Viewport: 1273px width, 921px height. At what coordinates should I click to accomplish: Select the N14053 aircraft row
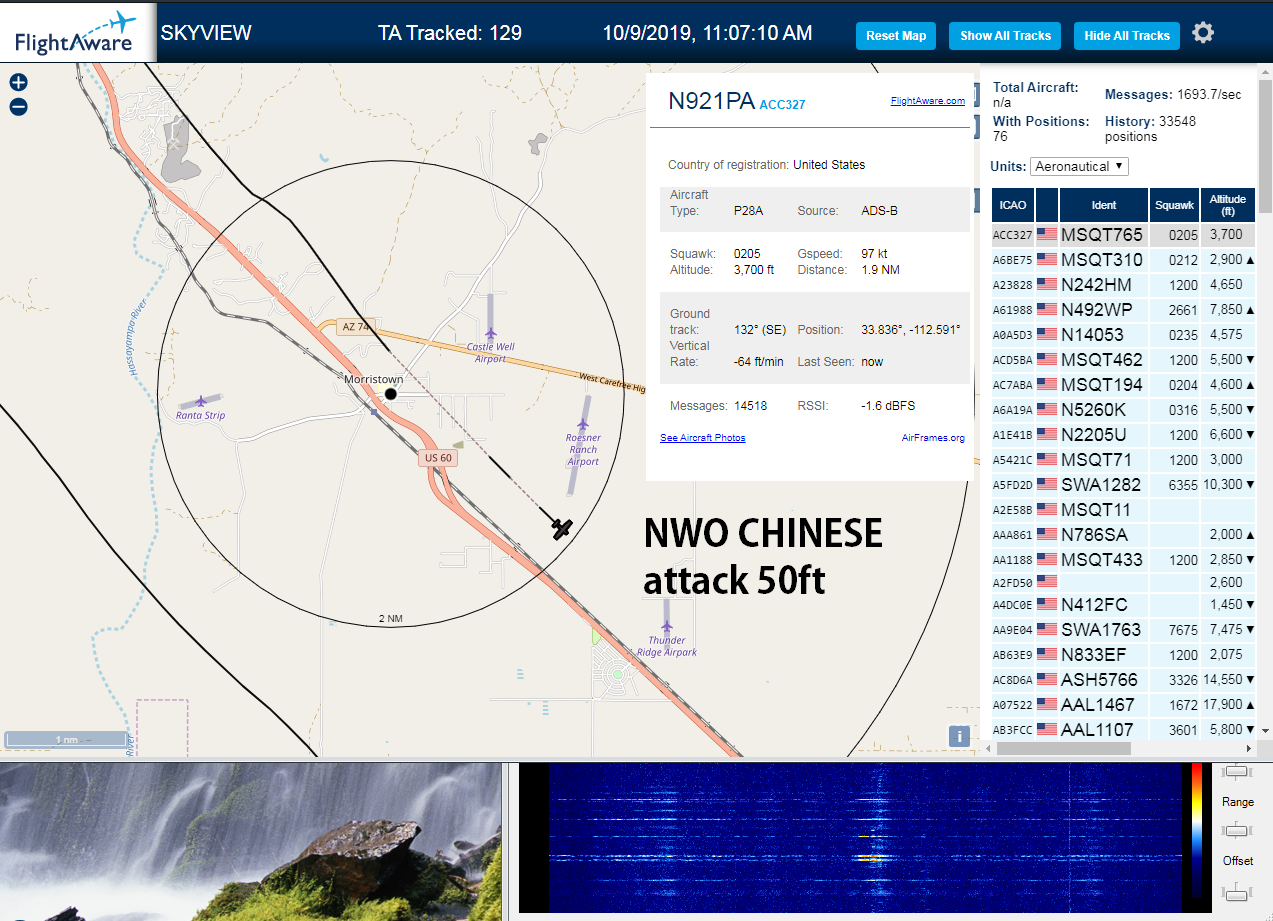(1123, 335)
